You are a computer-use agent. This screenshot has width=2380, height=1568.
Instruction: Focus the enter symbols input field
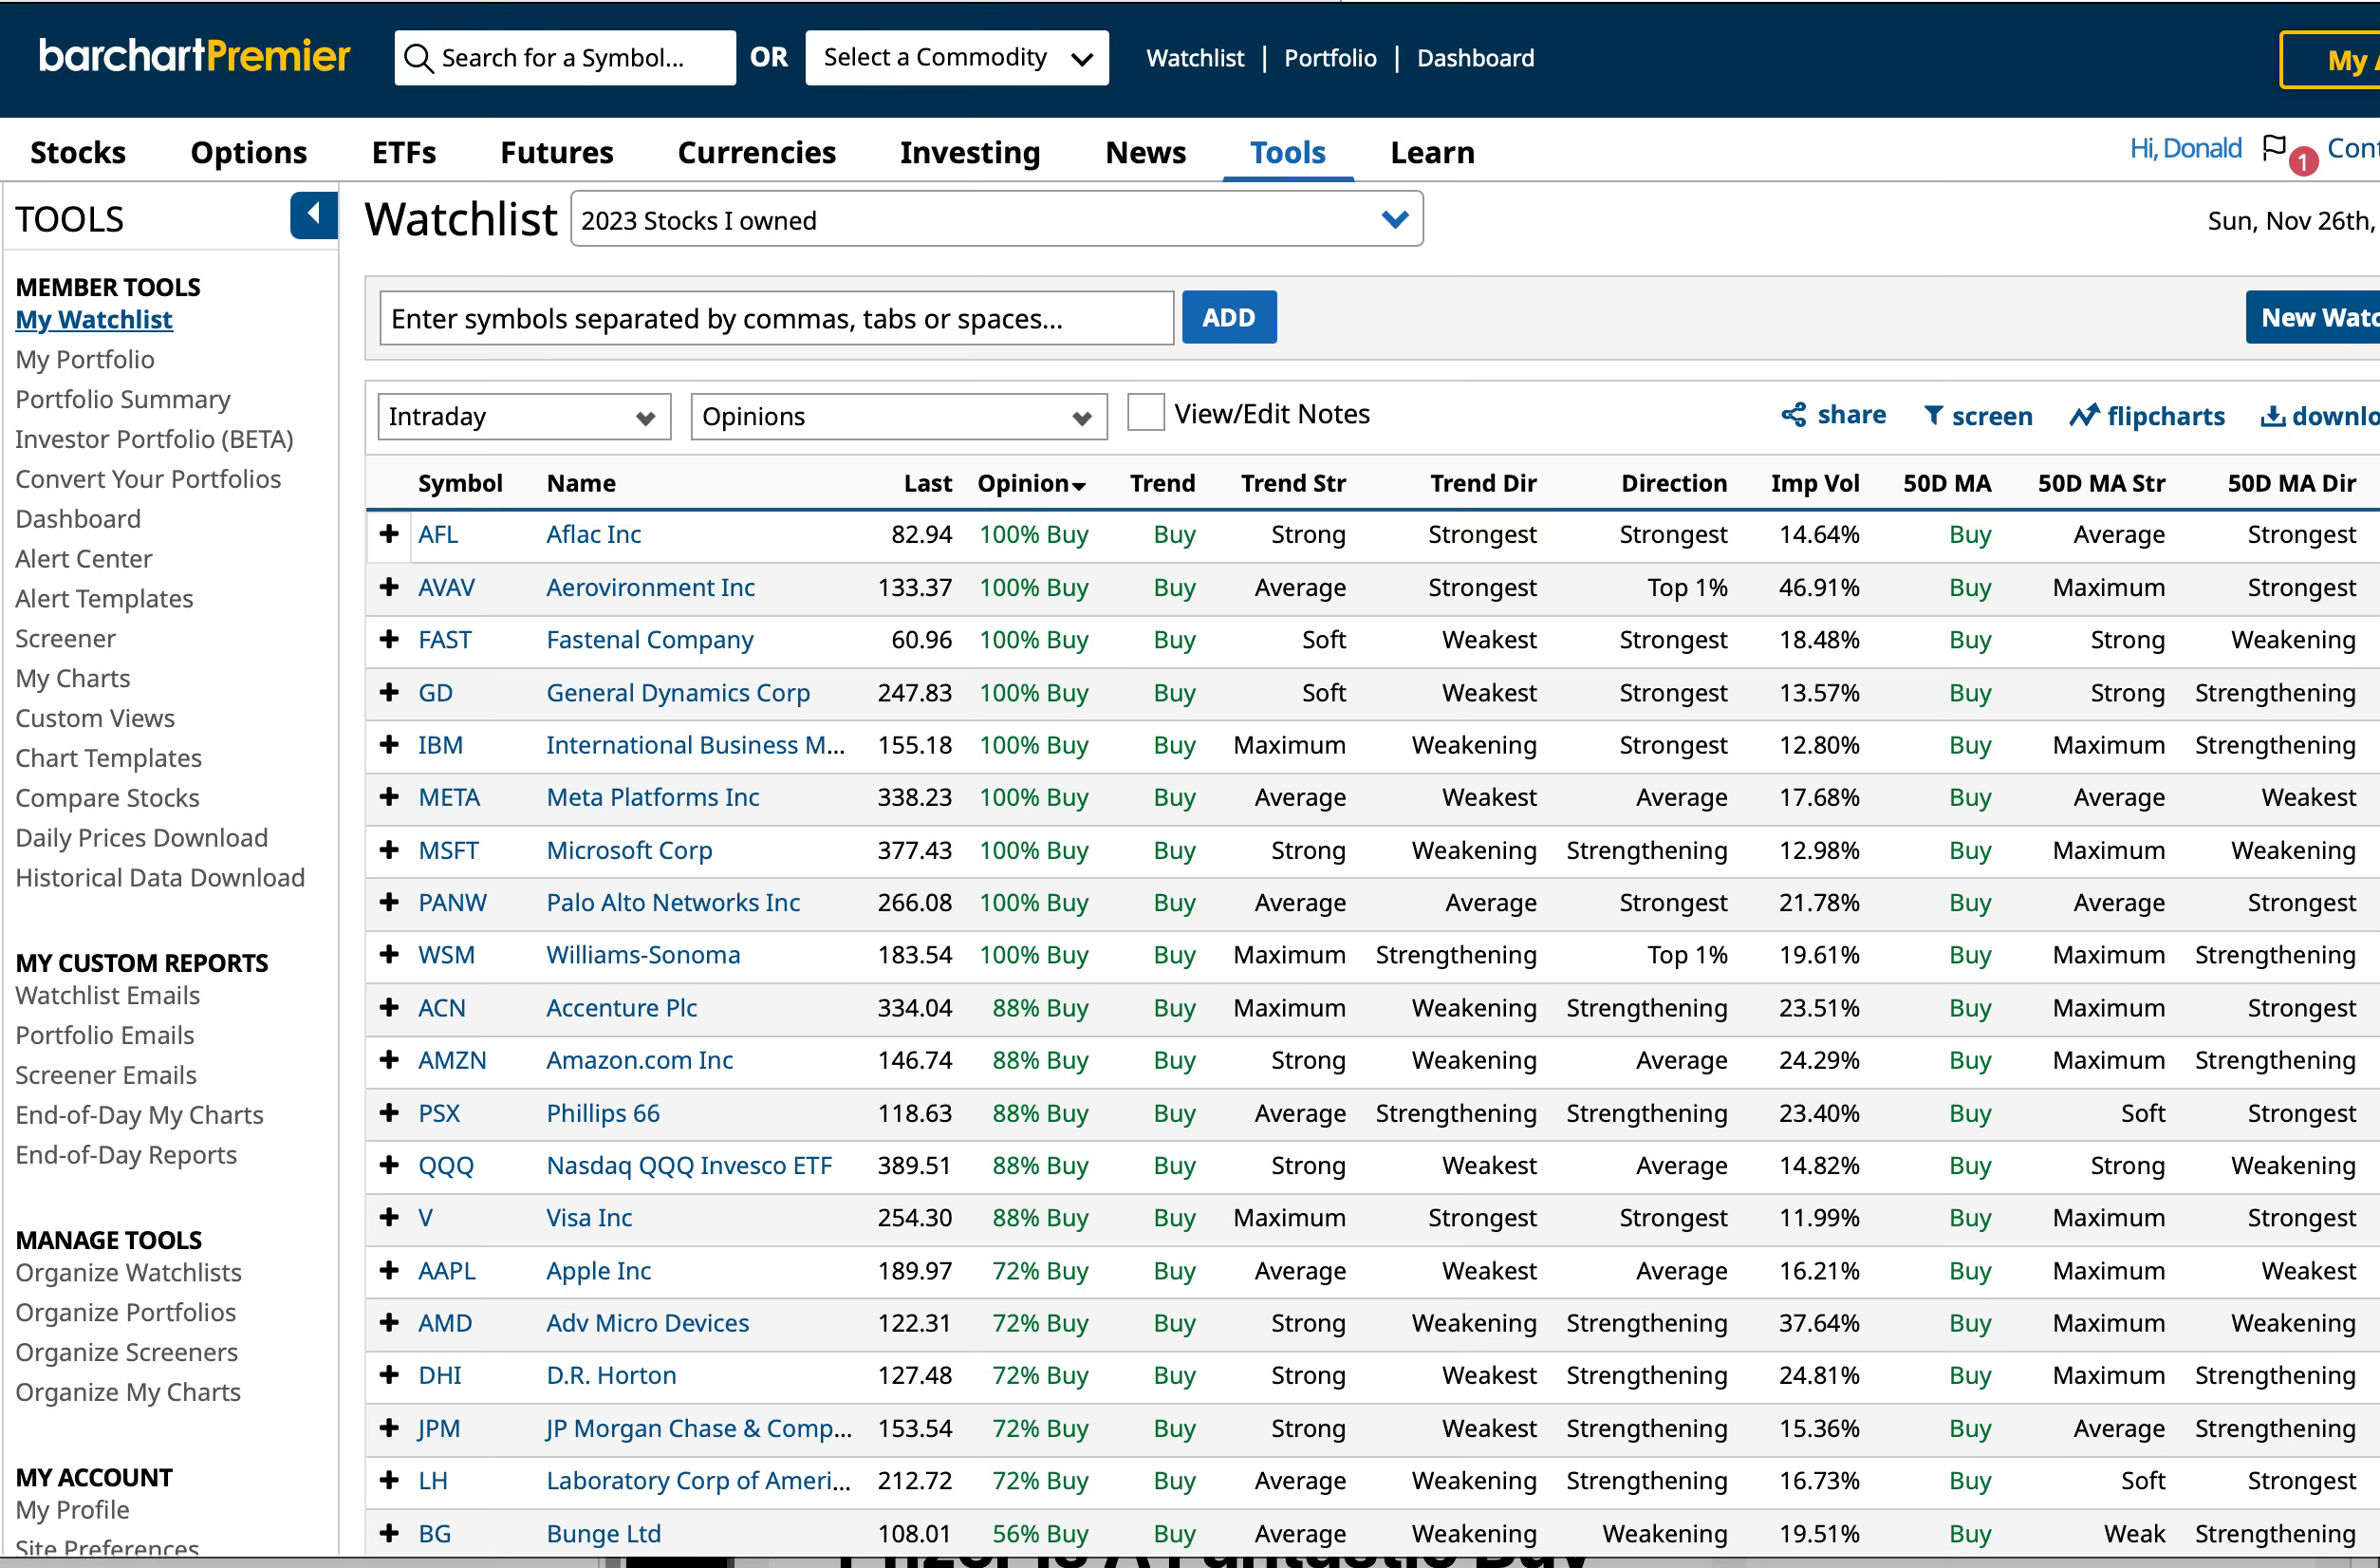point(776,319)
